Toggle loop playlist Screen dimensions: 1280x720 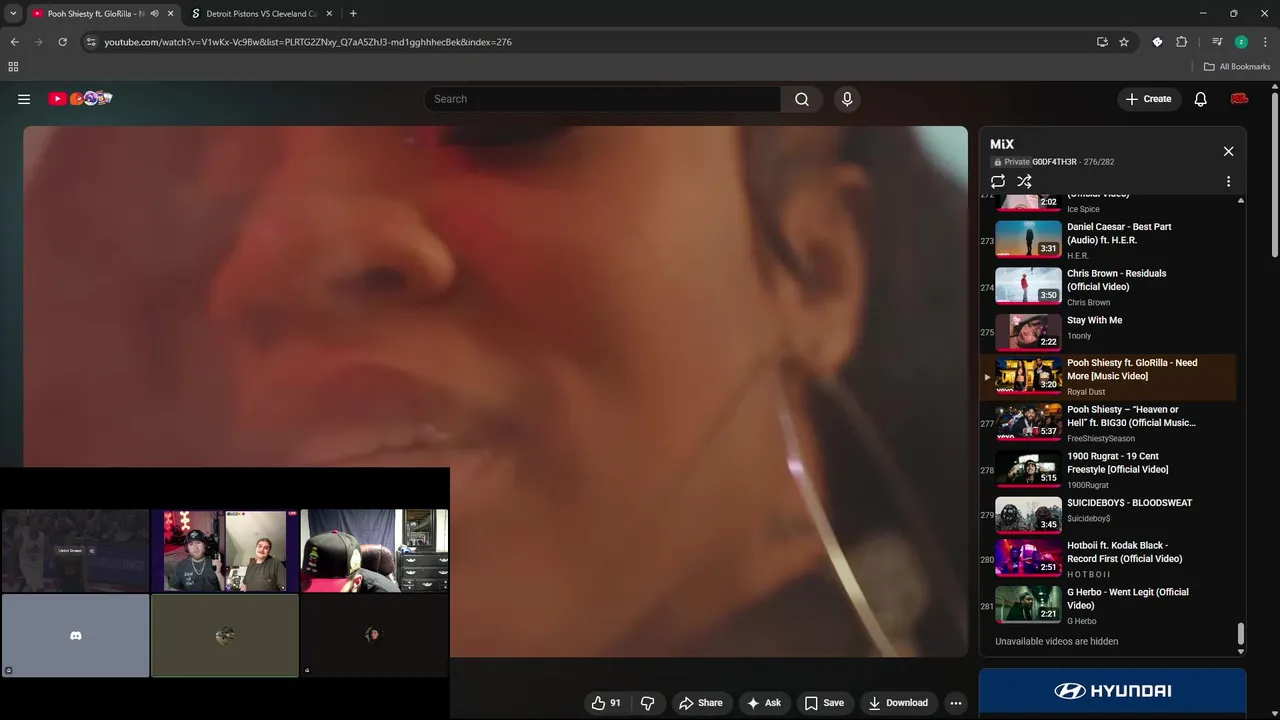point(998,181)
